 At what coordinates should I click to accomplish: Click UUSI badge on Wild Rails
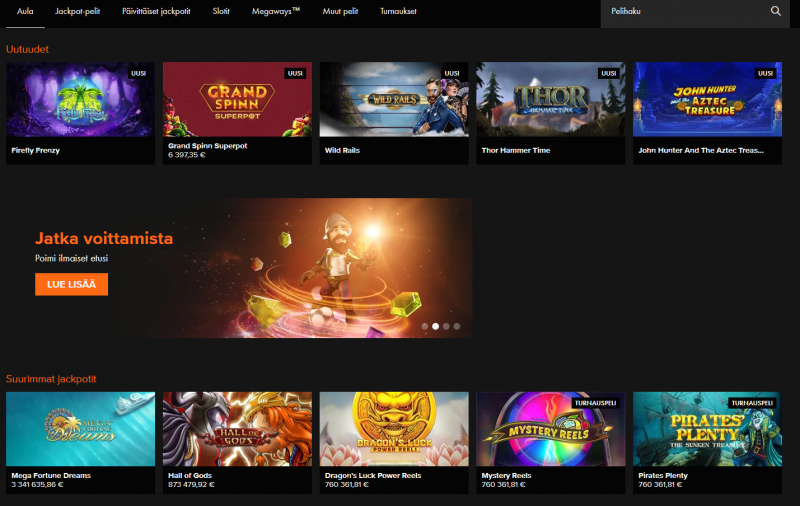point(452,73)
